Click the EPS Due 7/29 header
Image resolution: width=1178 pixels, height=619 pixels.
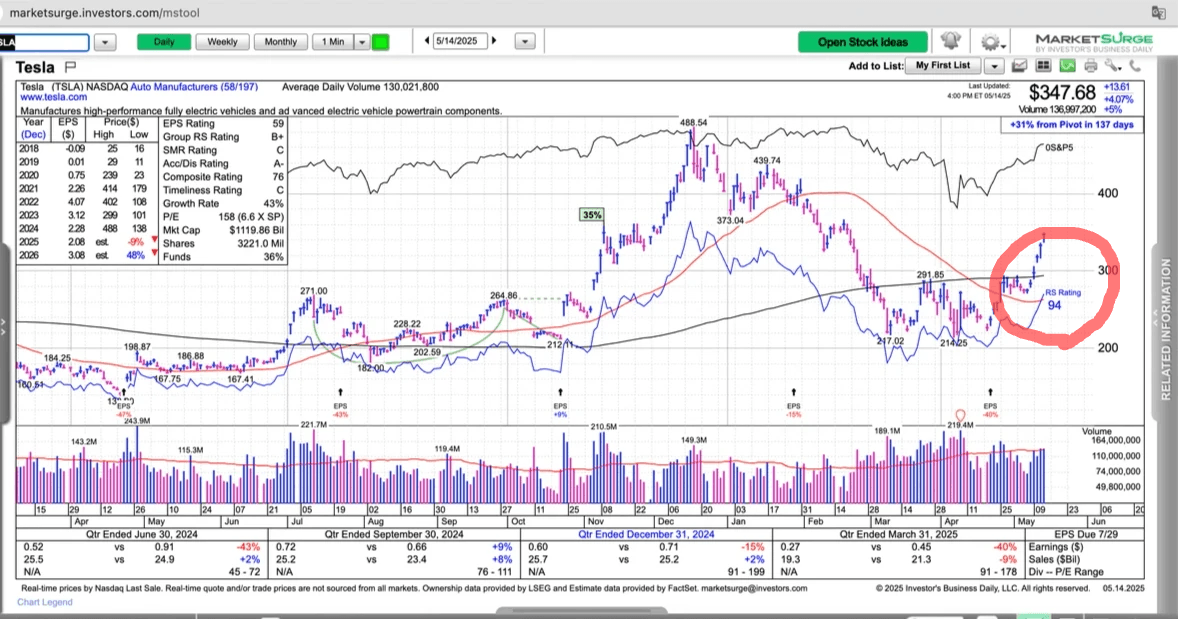pyautogui.click(x=1086, y=534)
